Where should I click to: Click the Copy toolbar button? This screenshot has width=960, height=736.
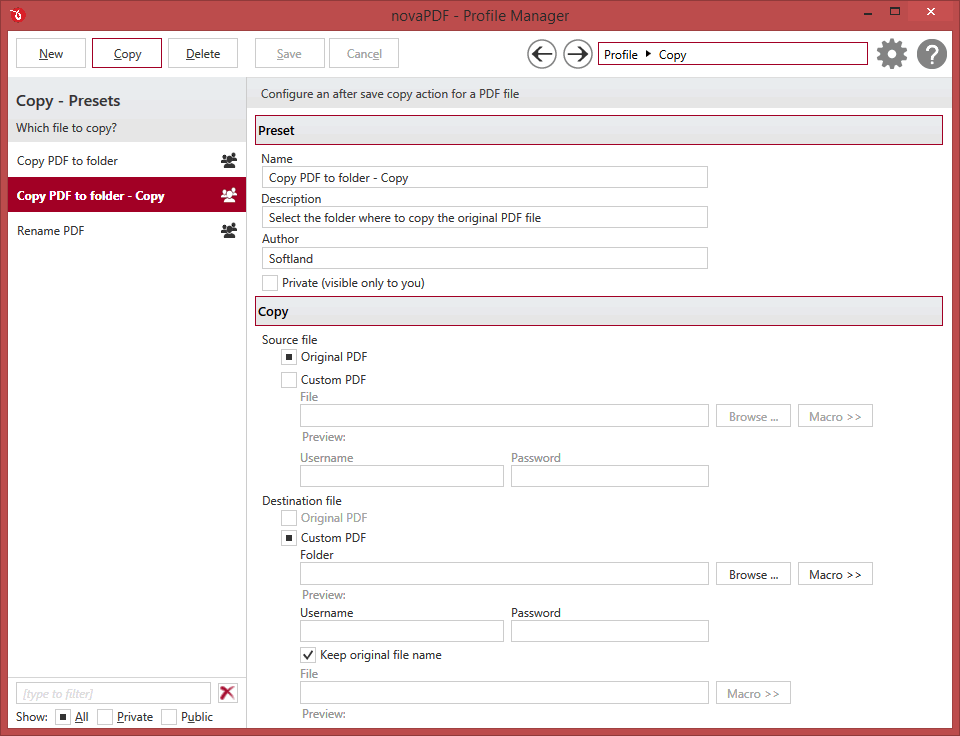click(x=127, y=53)
